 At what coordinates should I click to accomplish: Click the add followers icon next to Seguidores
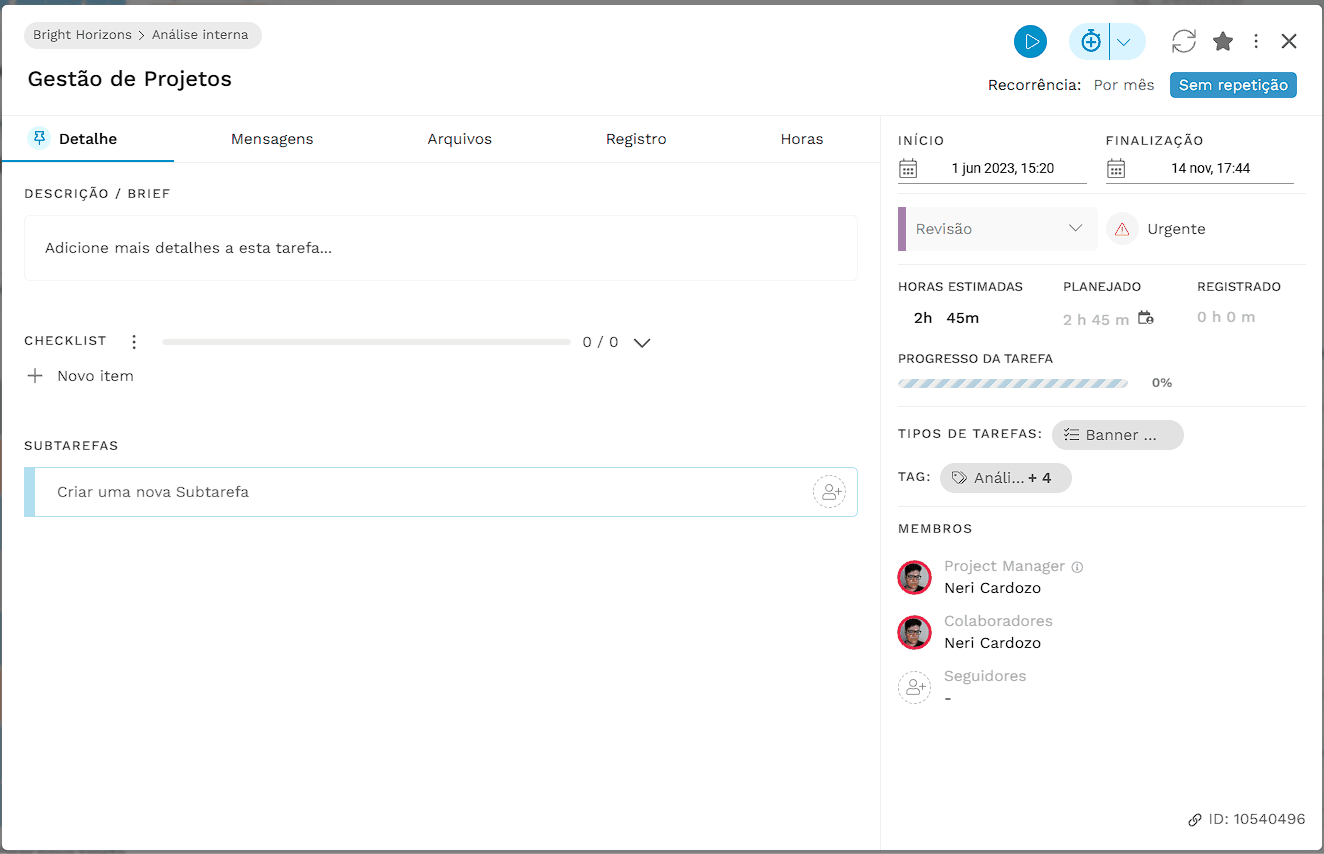pyautogui.click(x=914, y=687)
